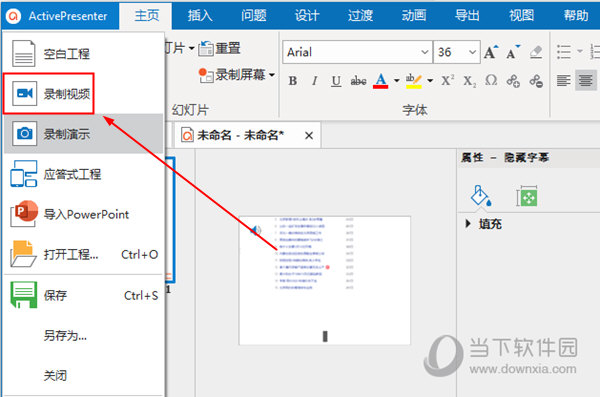This screenshot has height=397, width=600.
Task: Choose 导入PowerPoint menu entry
Action: click(x=83, y=214)
